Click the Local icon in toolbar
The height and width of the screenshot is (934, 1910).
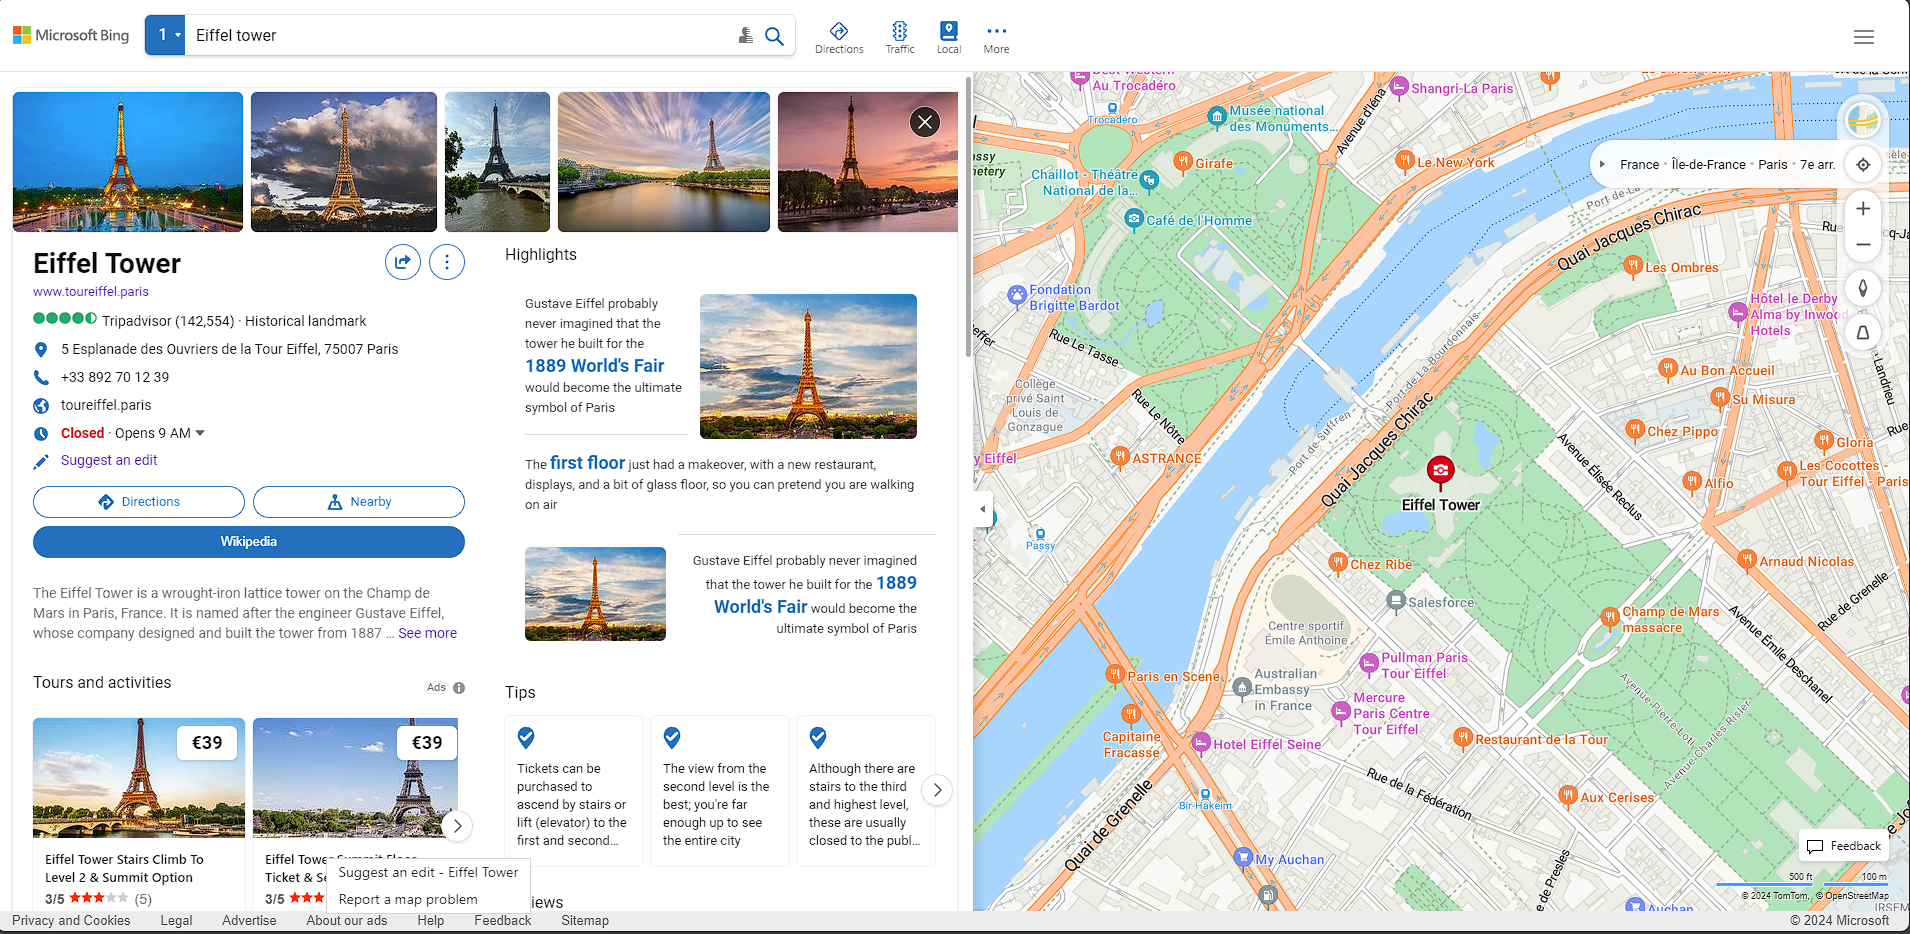tap(948, 37)
